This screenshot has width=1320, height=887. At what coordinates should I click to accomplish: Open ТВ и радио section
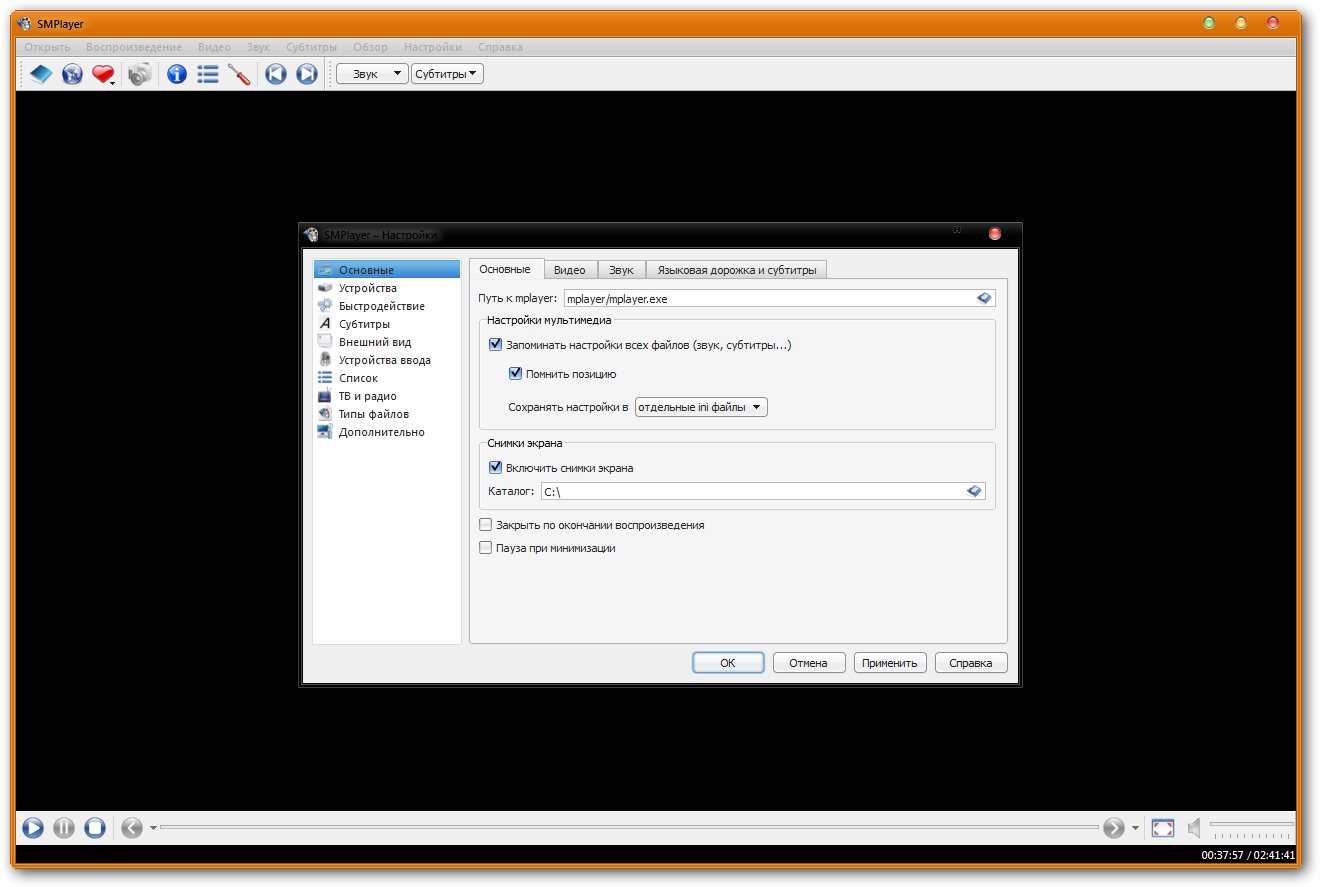(x=387, y=396)
